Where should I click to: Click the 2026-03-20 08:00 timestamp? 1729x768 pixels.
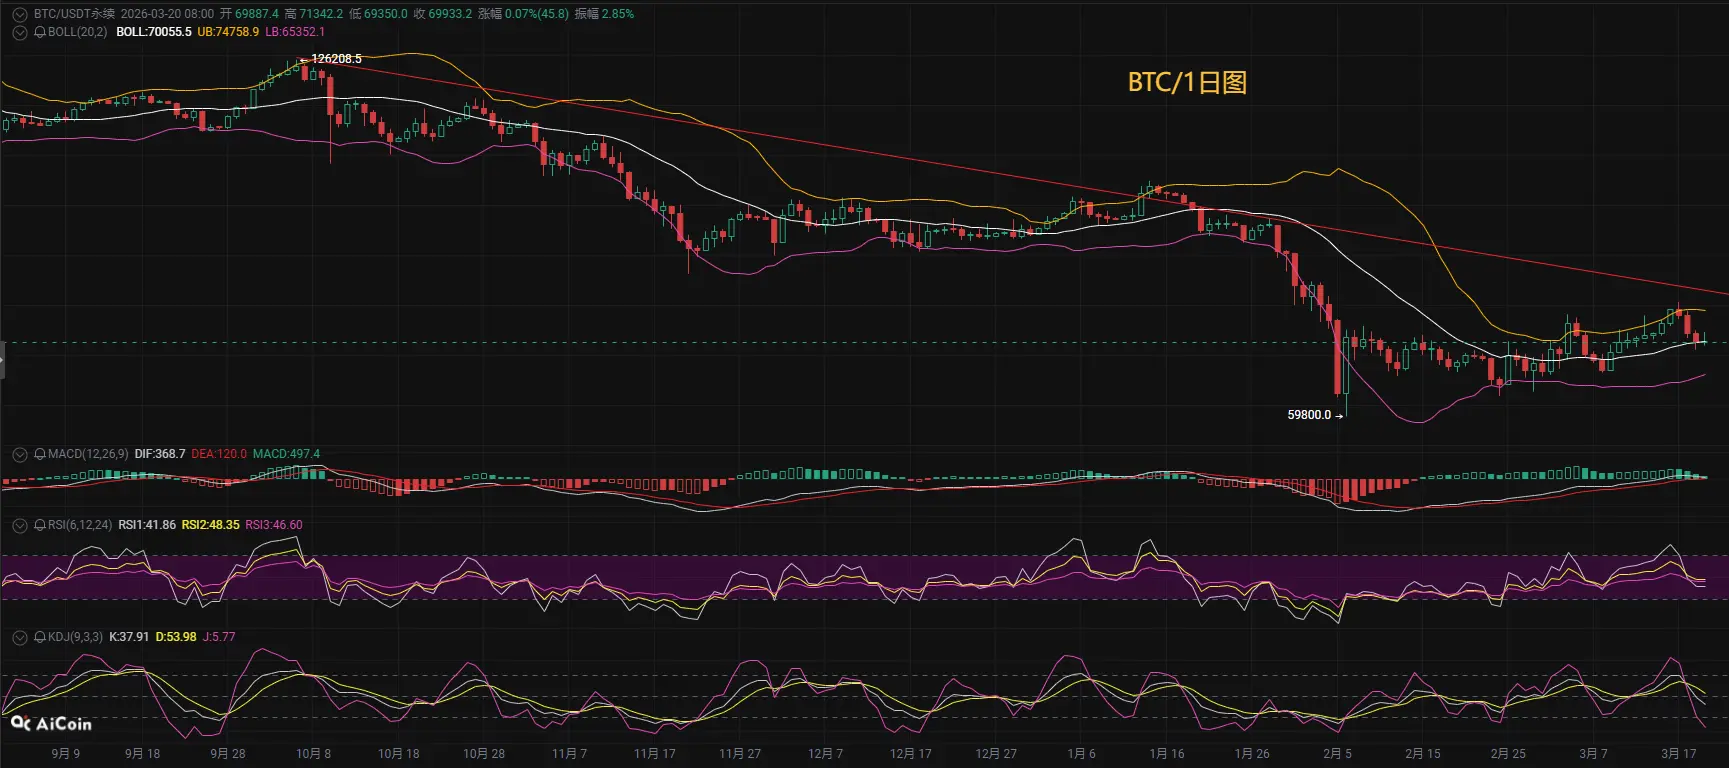167,14
